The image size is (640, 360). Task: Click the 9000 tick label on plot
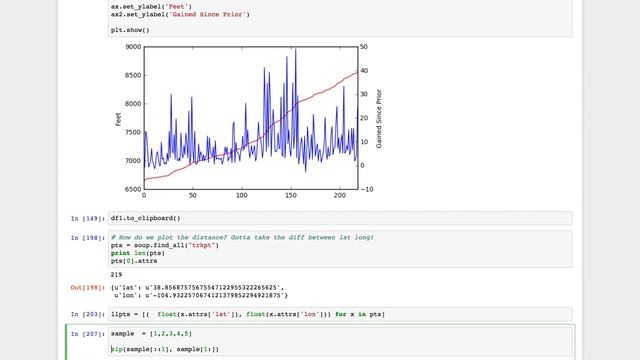[x=133, y=47]
